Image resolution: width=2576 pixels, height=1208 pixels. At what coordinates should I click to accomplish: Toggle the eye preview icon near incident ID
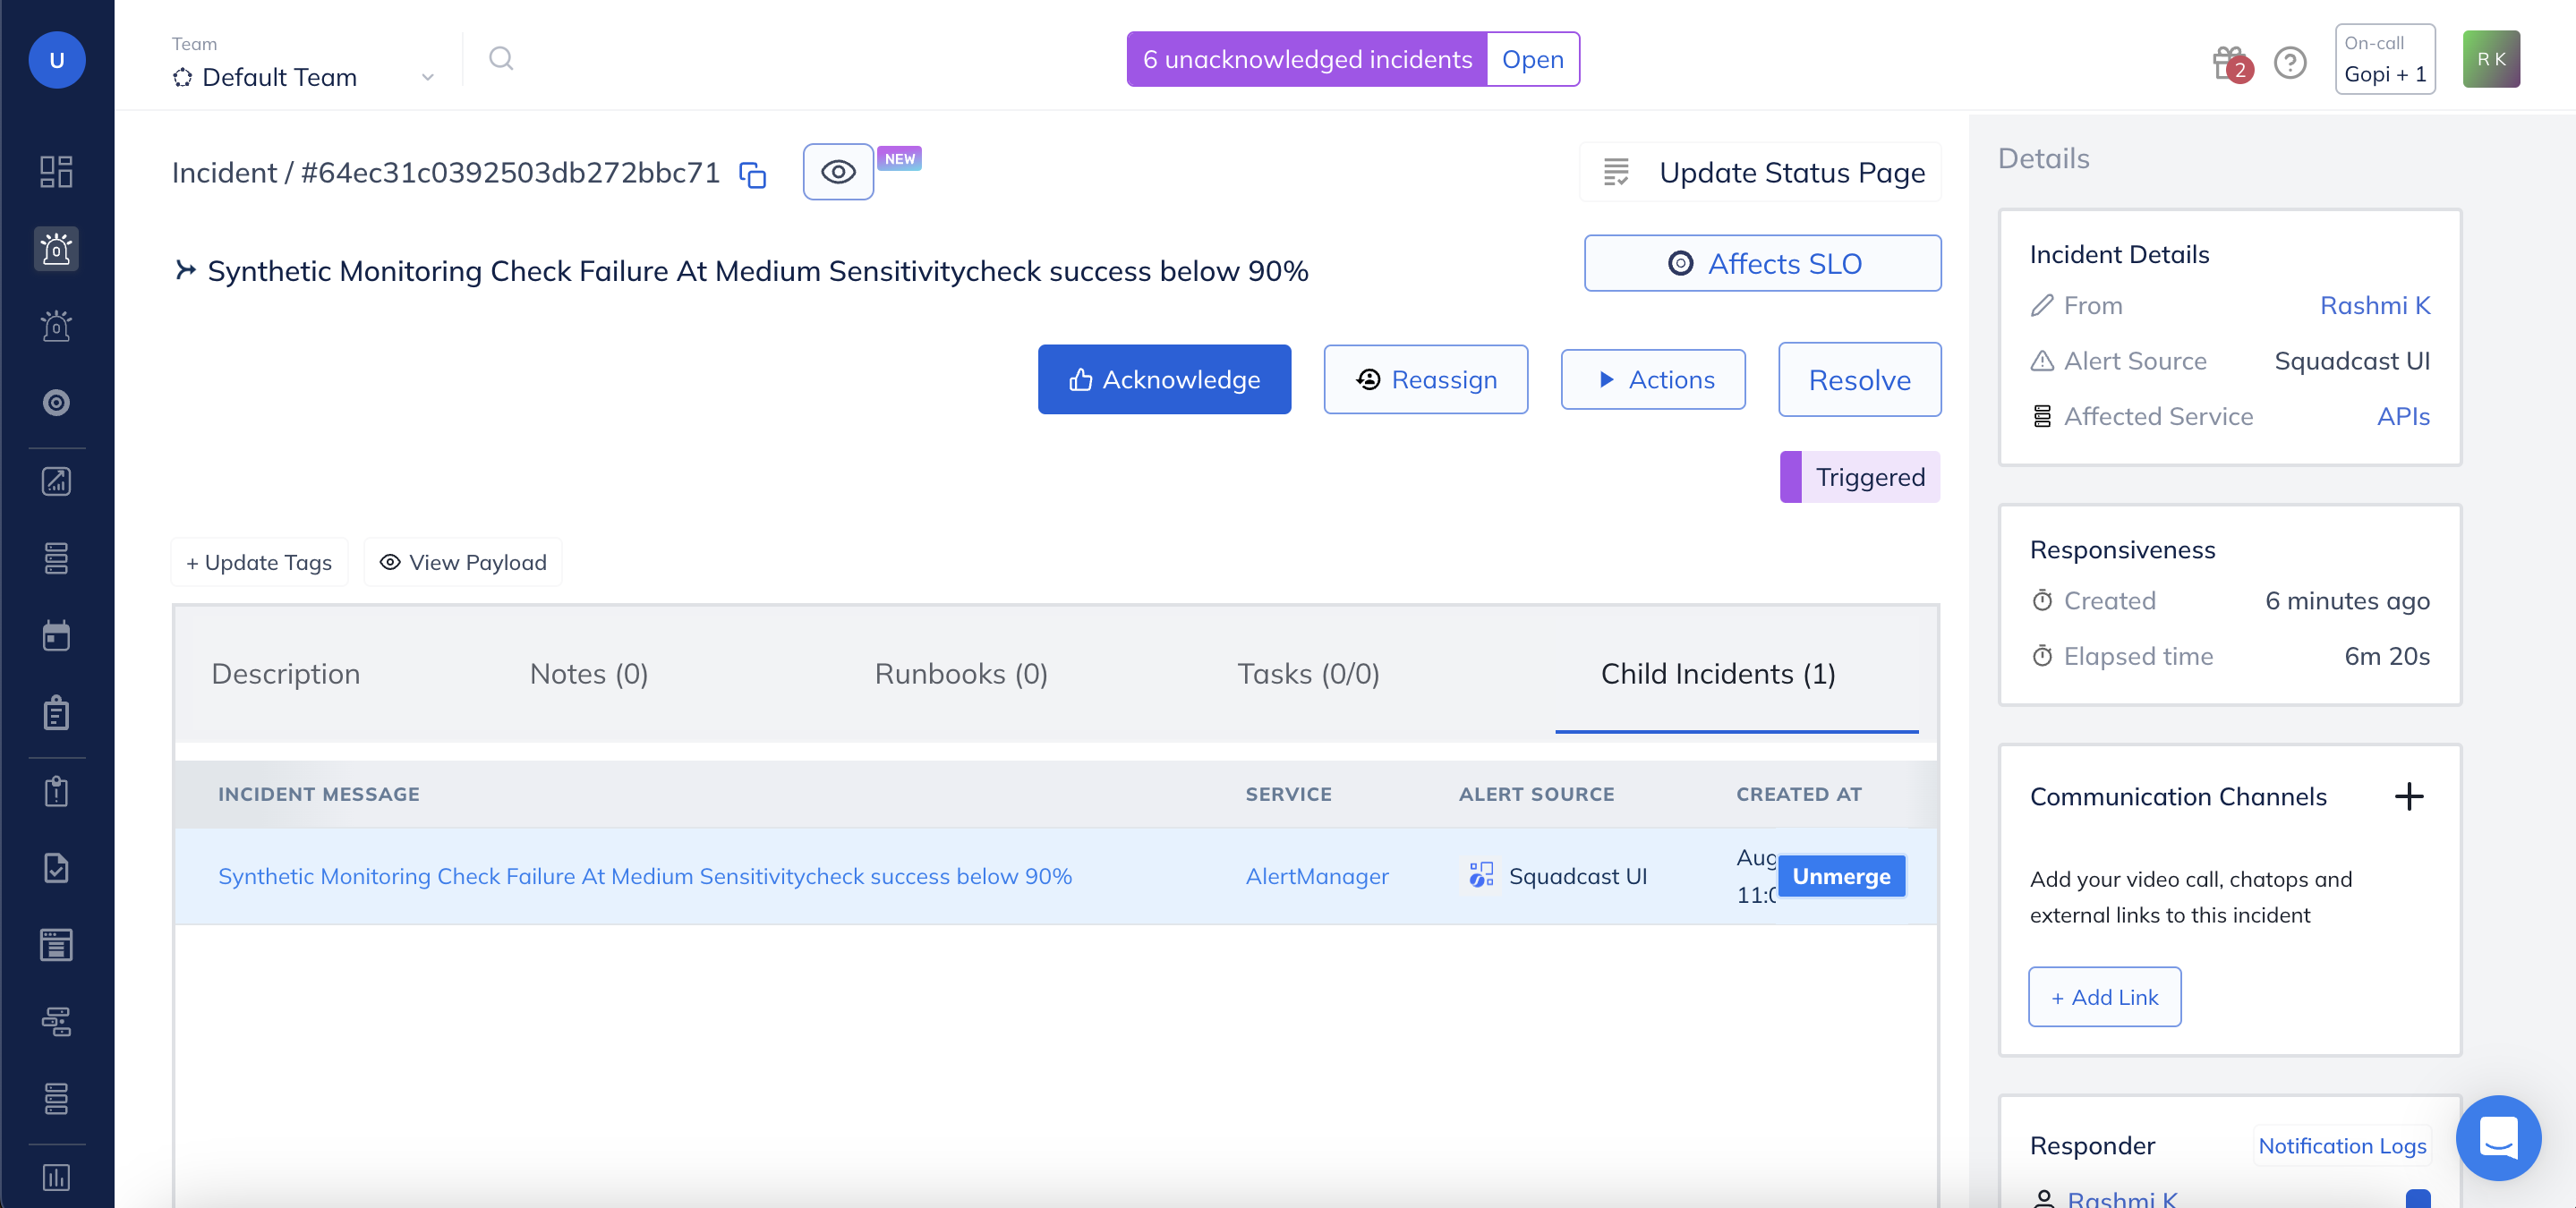838,172
